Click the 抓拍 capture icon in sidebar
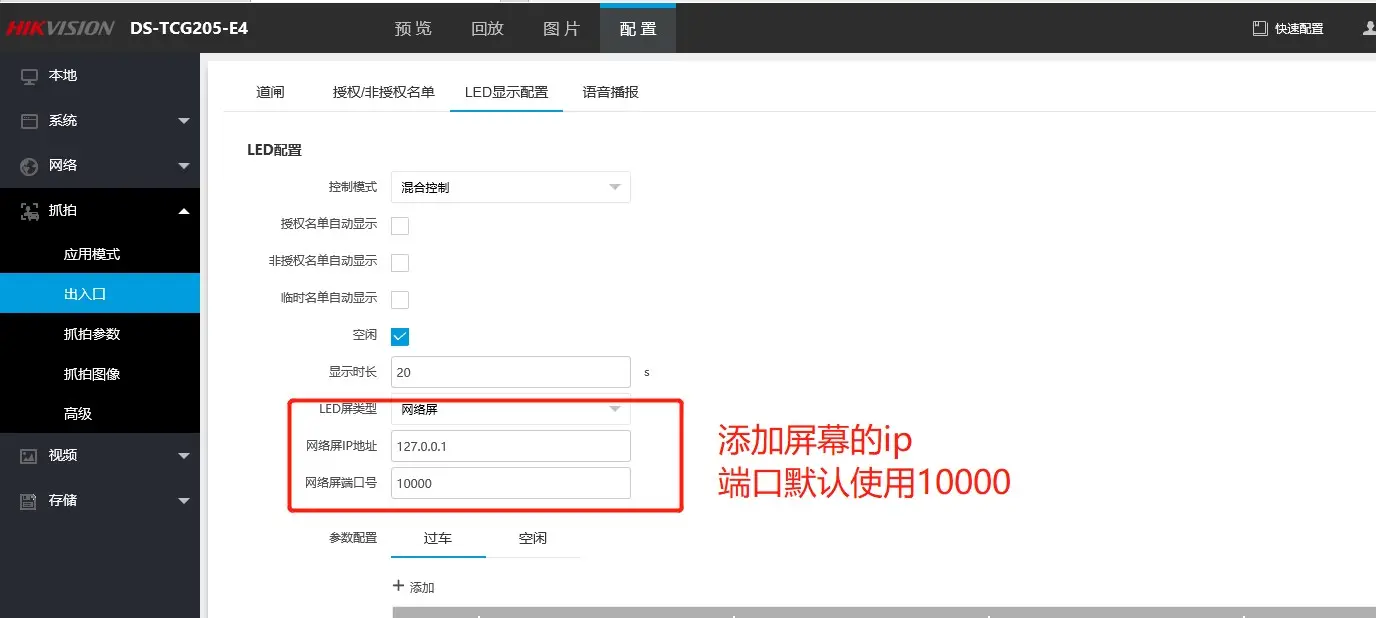The height and width of the screenshot is (618, 1376). tap(29, 211)
